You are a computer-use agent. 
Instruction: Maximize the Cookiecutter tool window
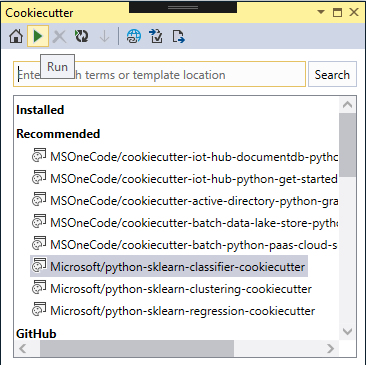point(337,12)
